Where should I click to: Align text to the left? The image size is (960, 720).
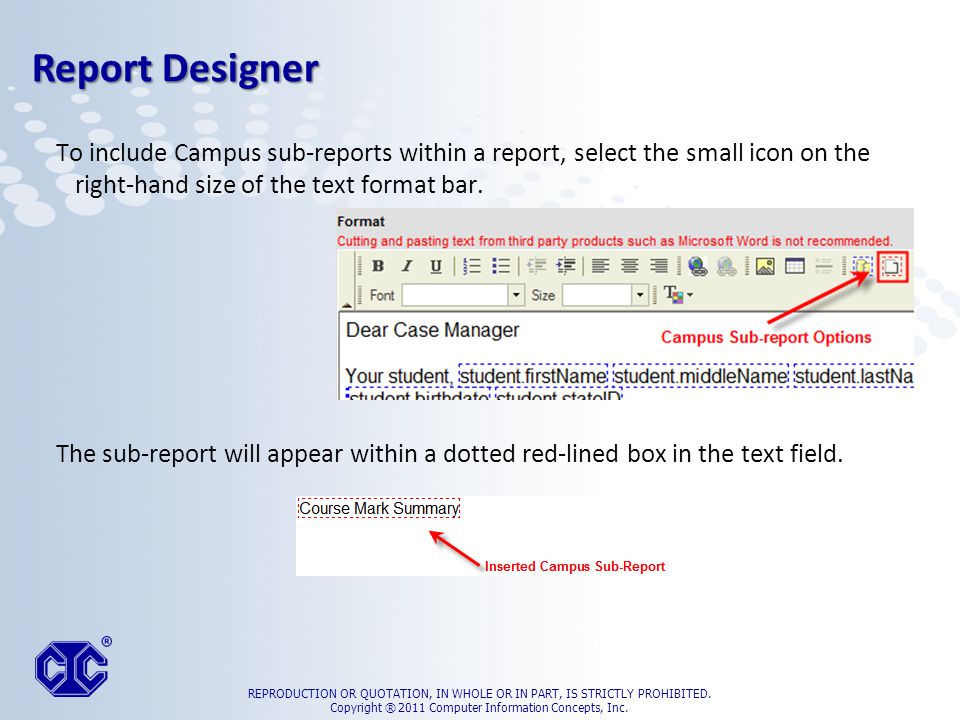coord(601,266)
